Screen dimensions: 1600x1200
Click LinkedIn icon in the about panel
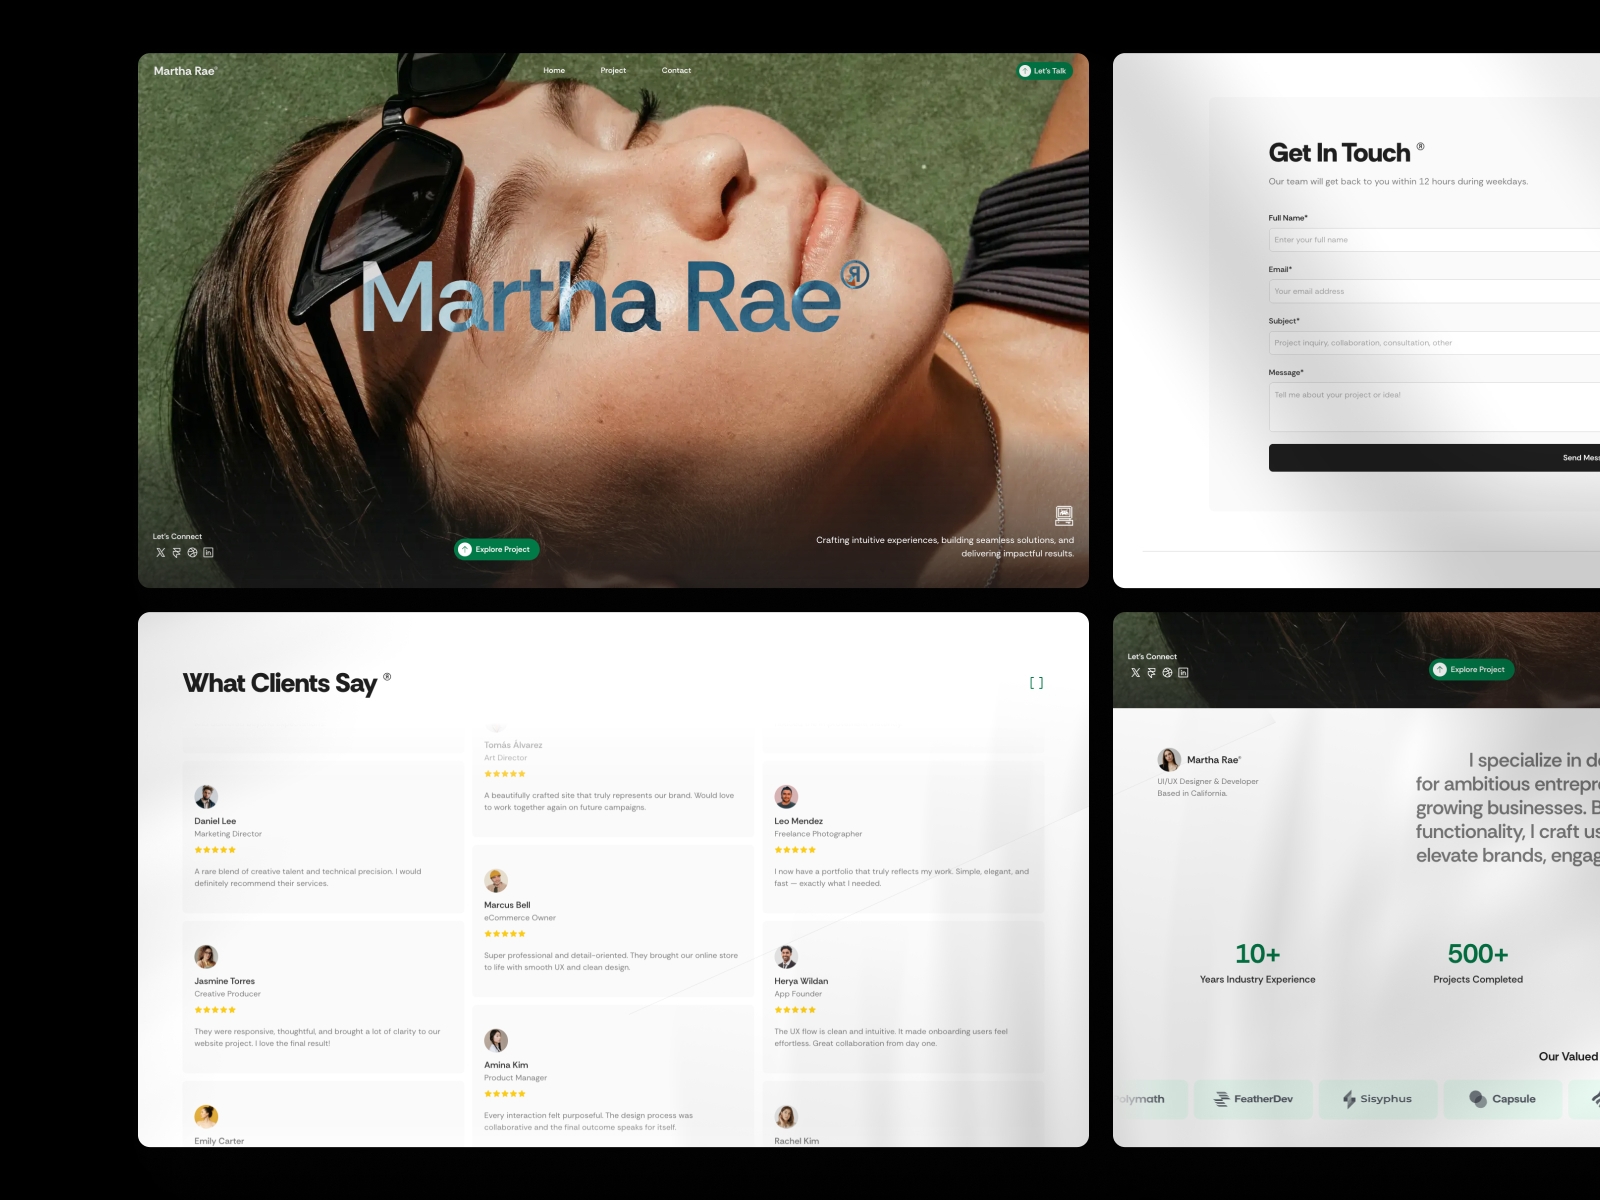tap(1183, 672)
